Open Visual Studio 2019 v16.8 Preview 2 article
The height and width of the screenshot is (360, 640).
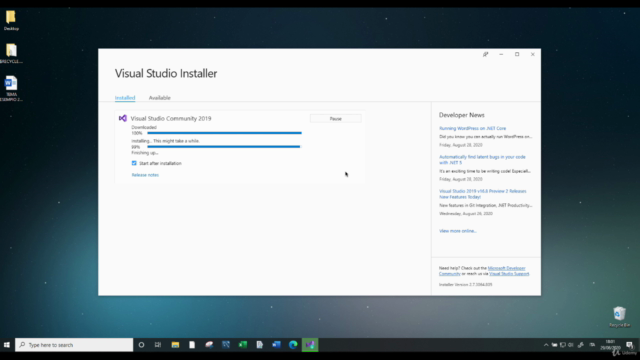pos(482,194)
